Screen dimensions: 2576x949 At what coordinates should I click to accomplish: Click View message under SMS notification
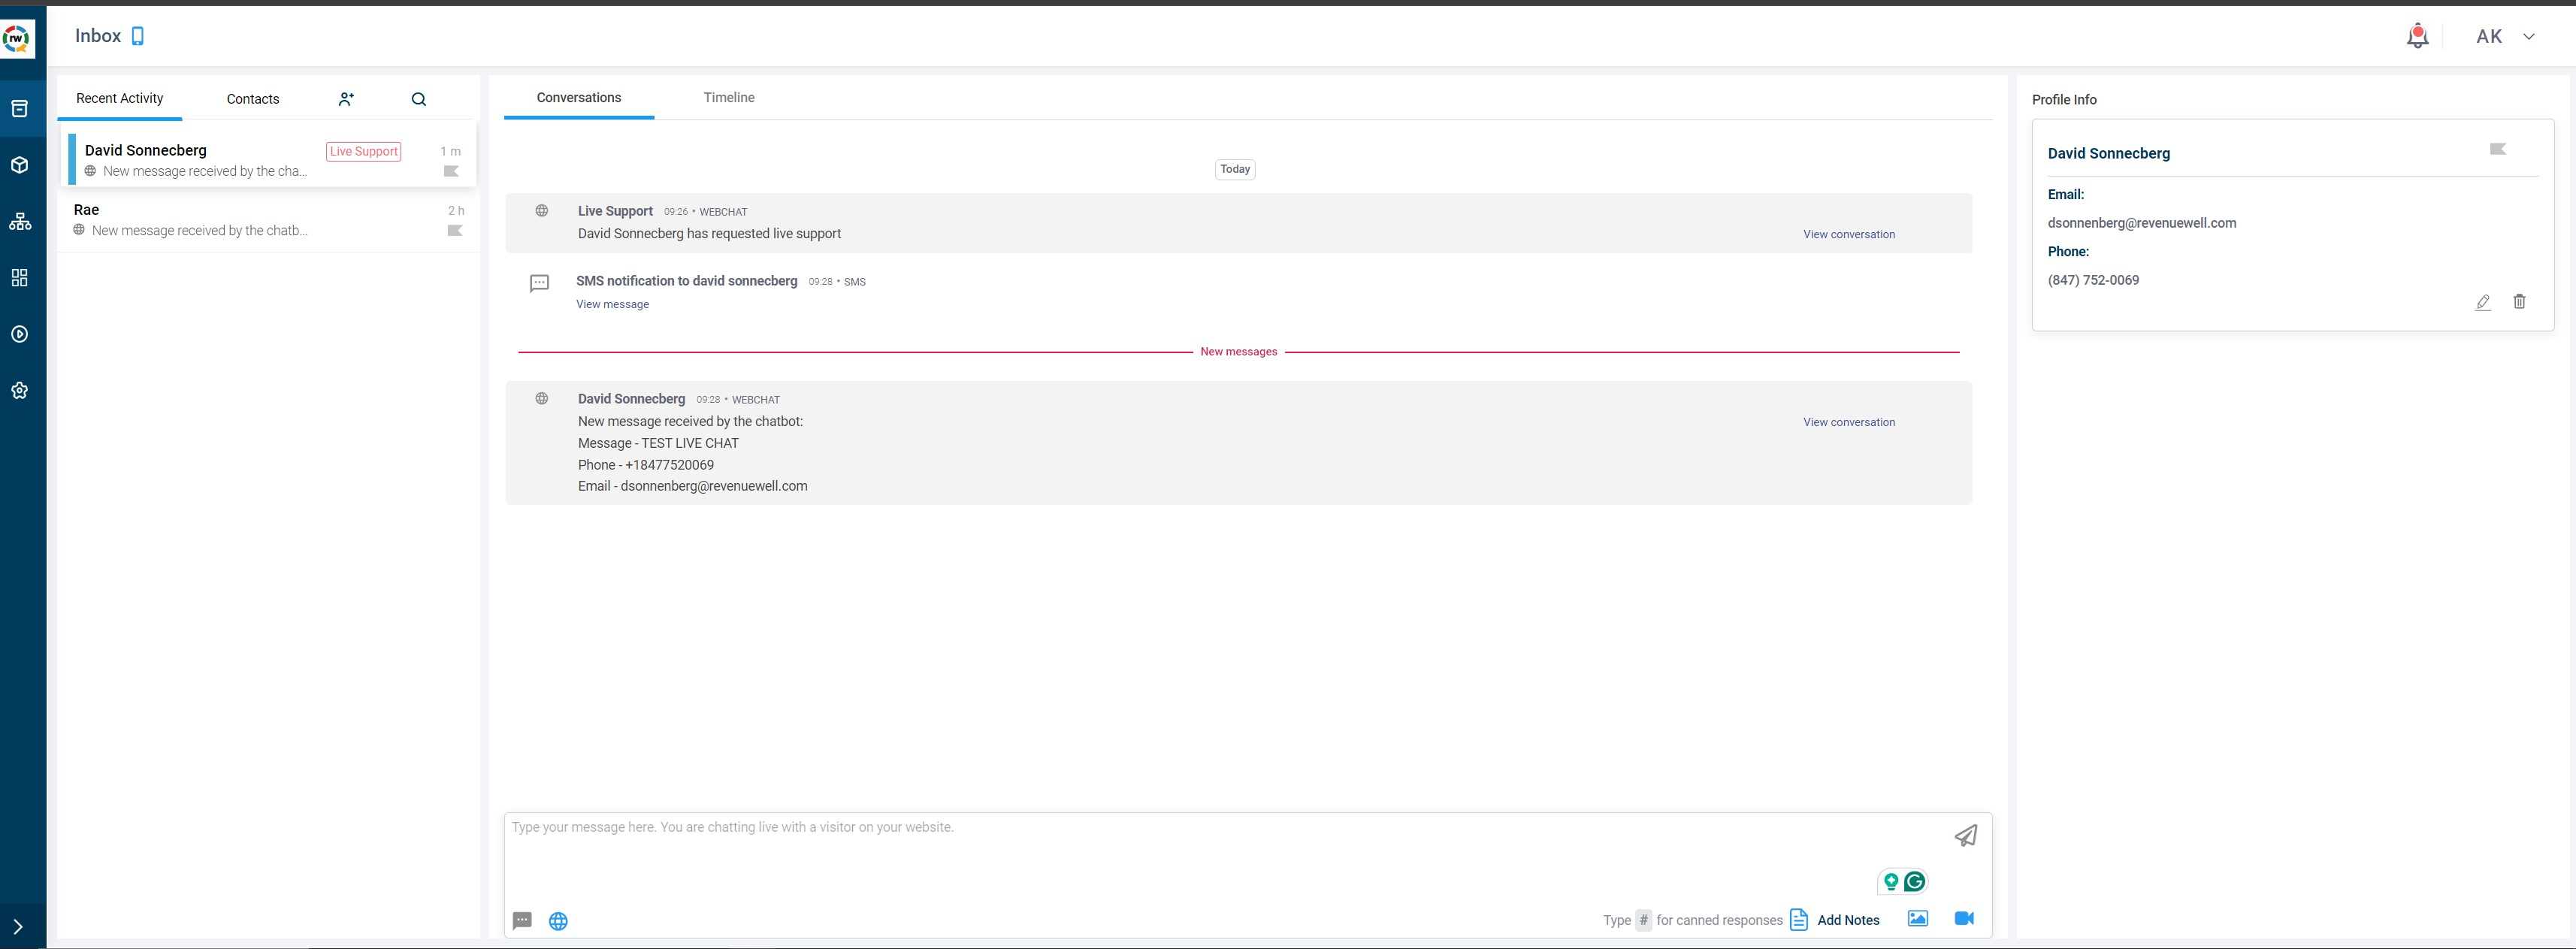click(x=612, y=304)
